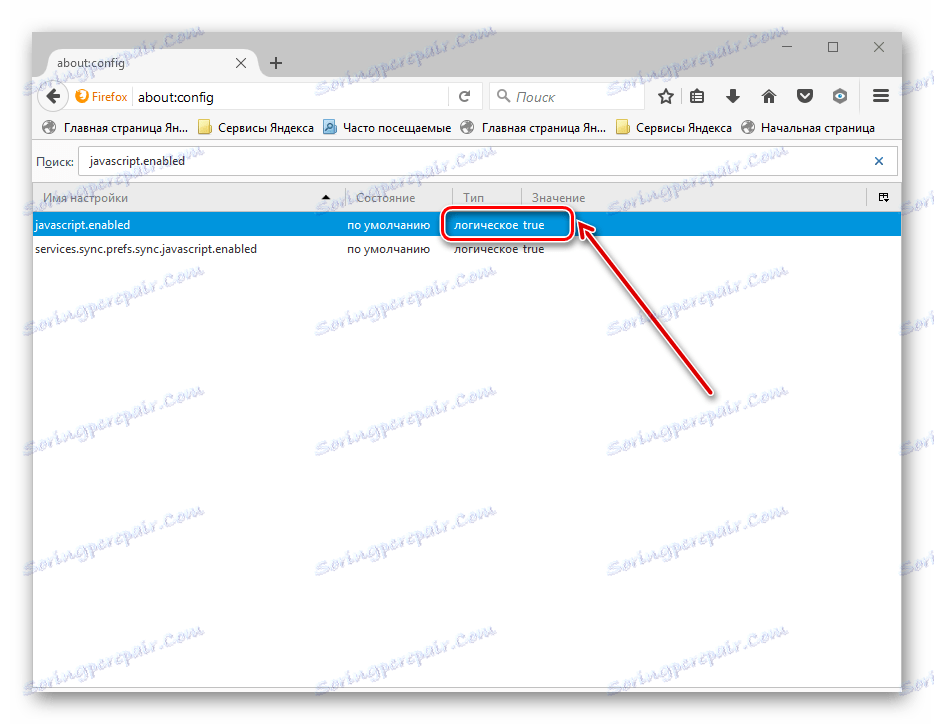The width and height of the screenshot is (934, 724).
Task: Show bookmarks list icon
Action: point(697,97)
